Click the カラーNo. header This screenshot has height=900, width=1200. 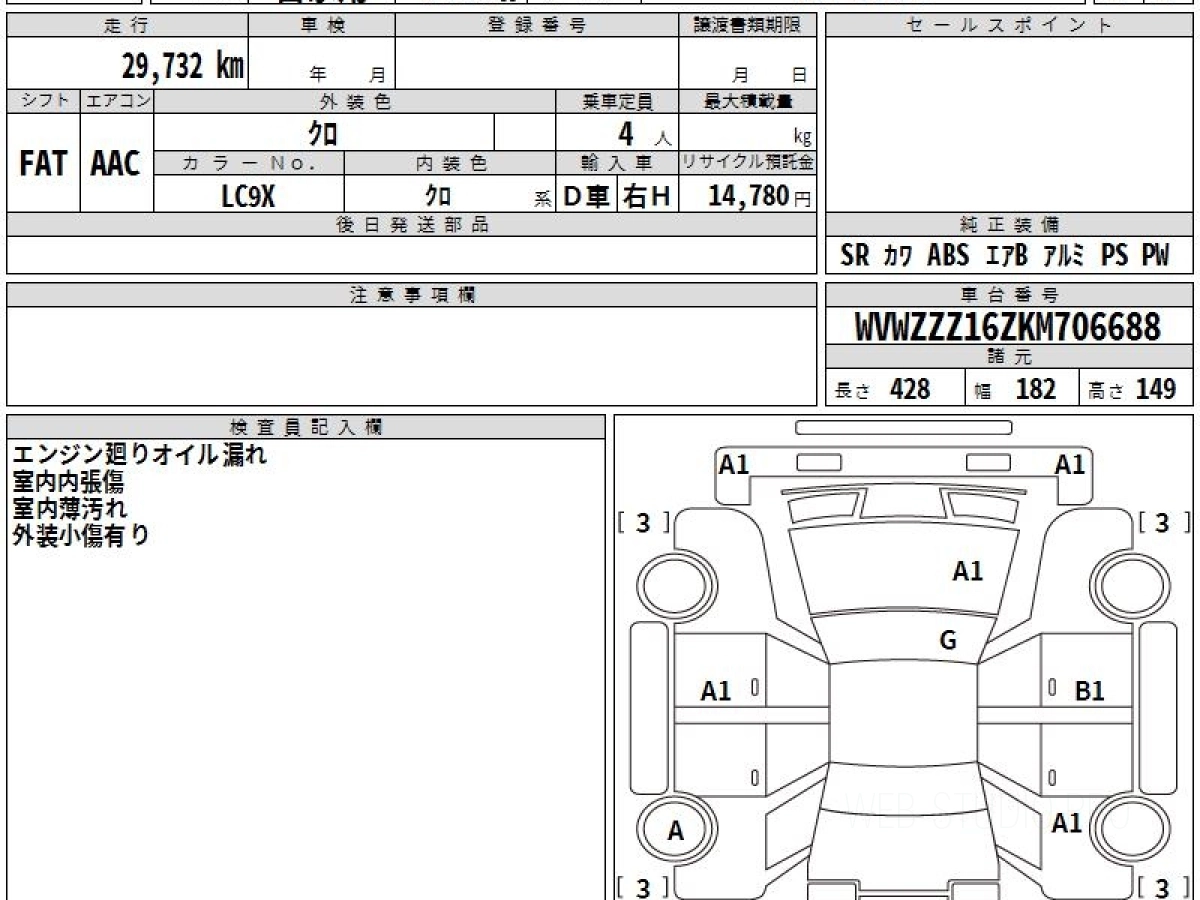click(x=249, y=163)
